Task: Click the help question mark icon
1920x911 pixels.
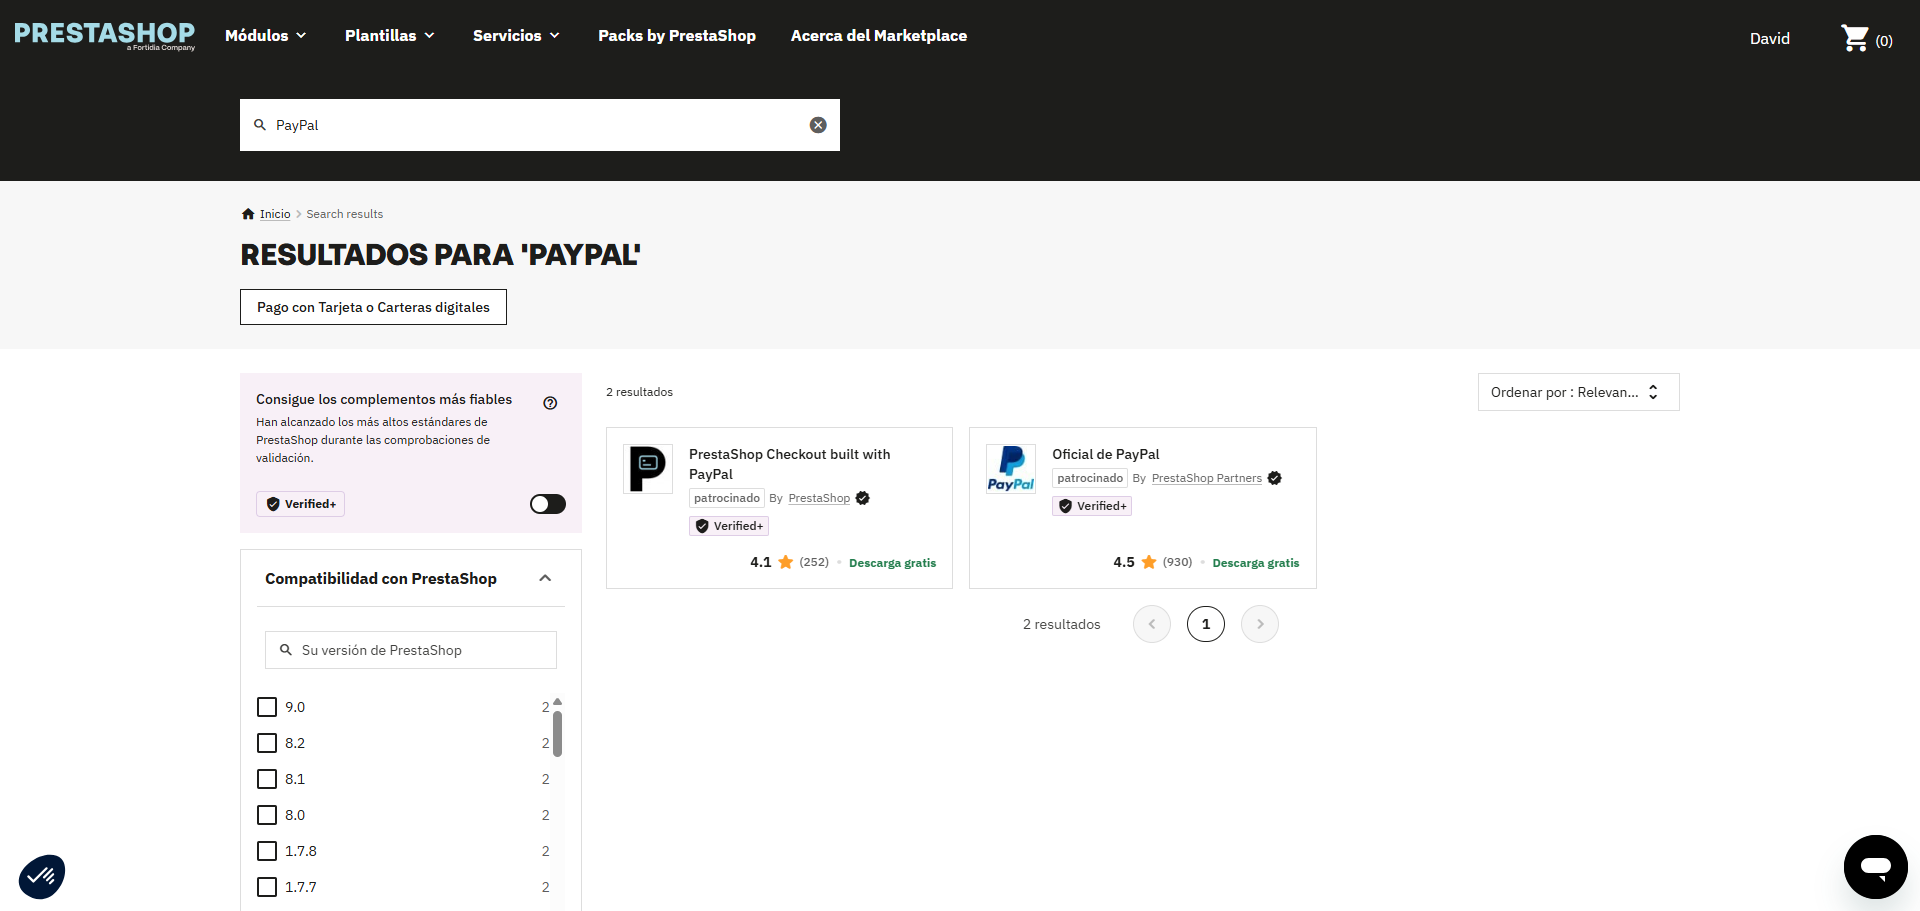Action: coord(550,403)
